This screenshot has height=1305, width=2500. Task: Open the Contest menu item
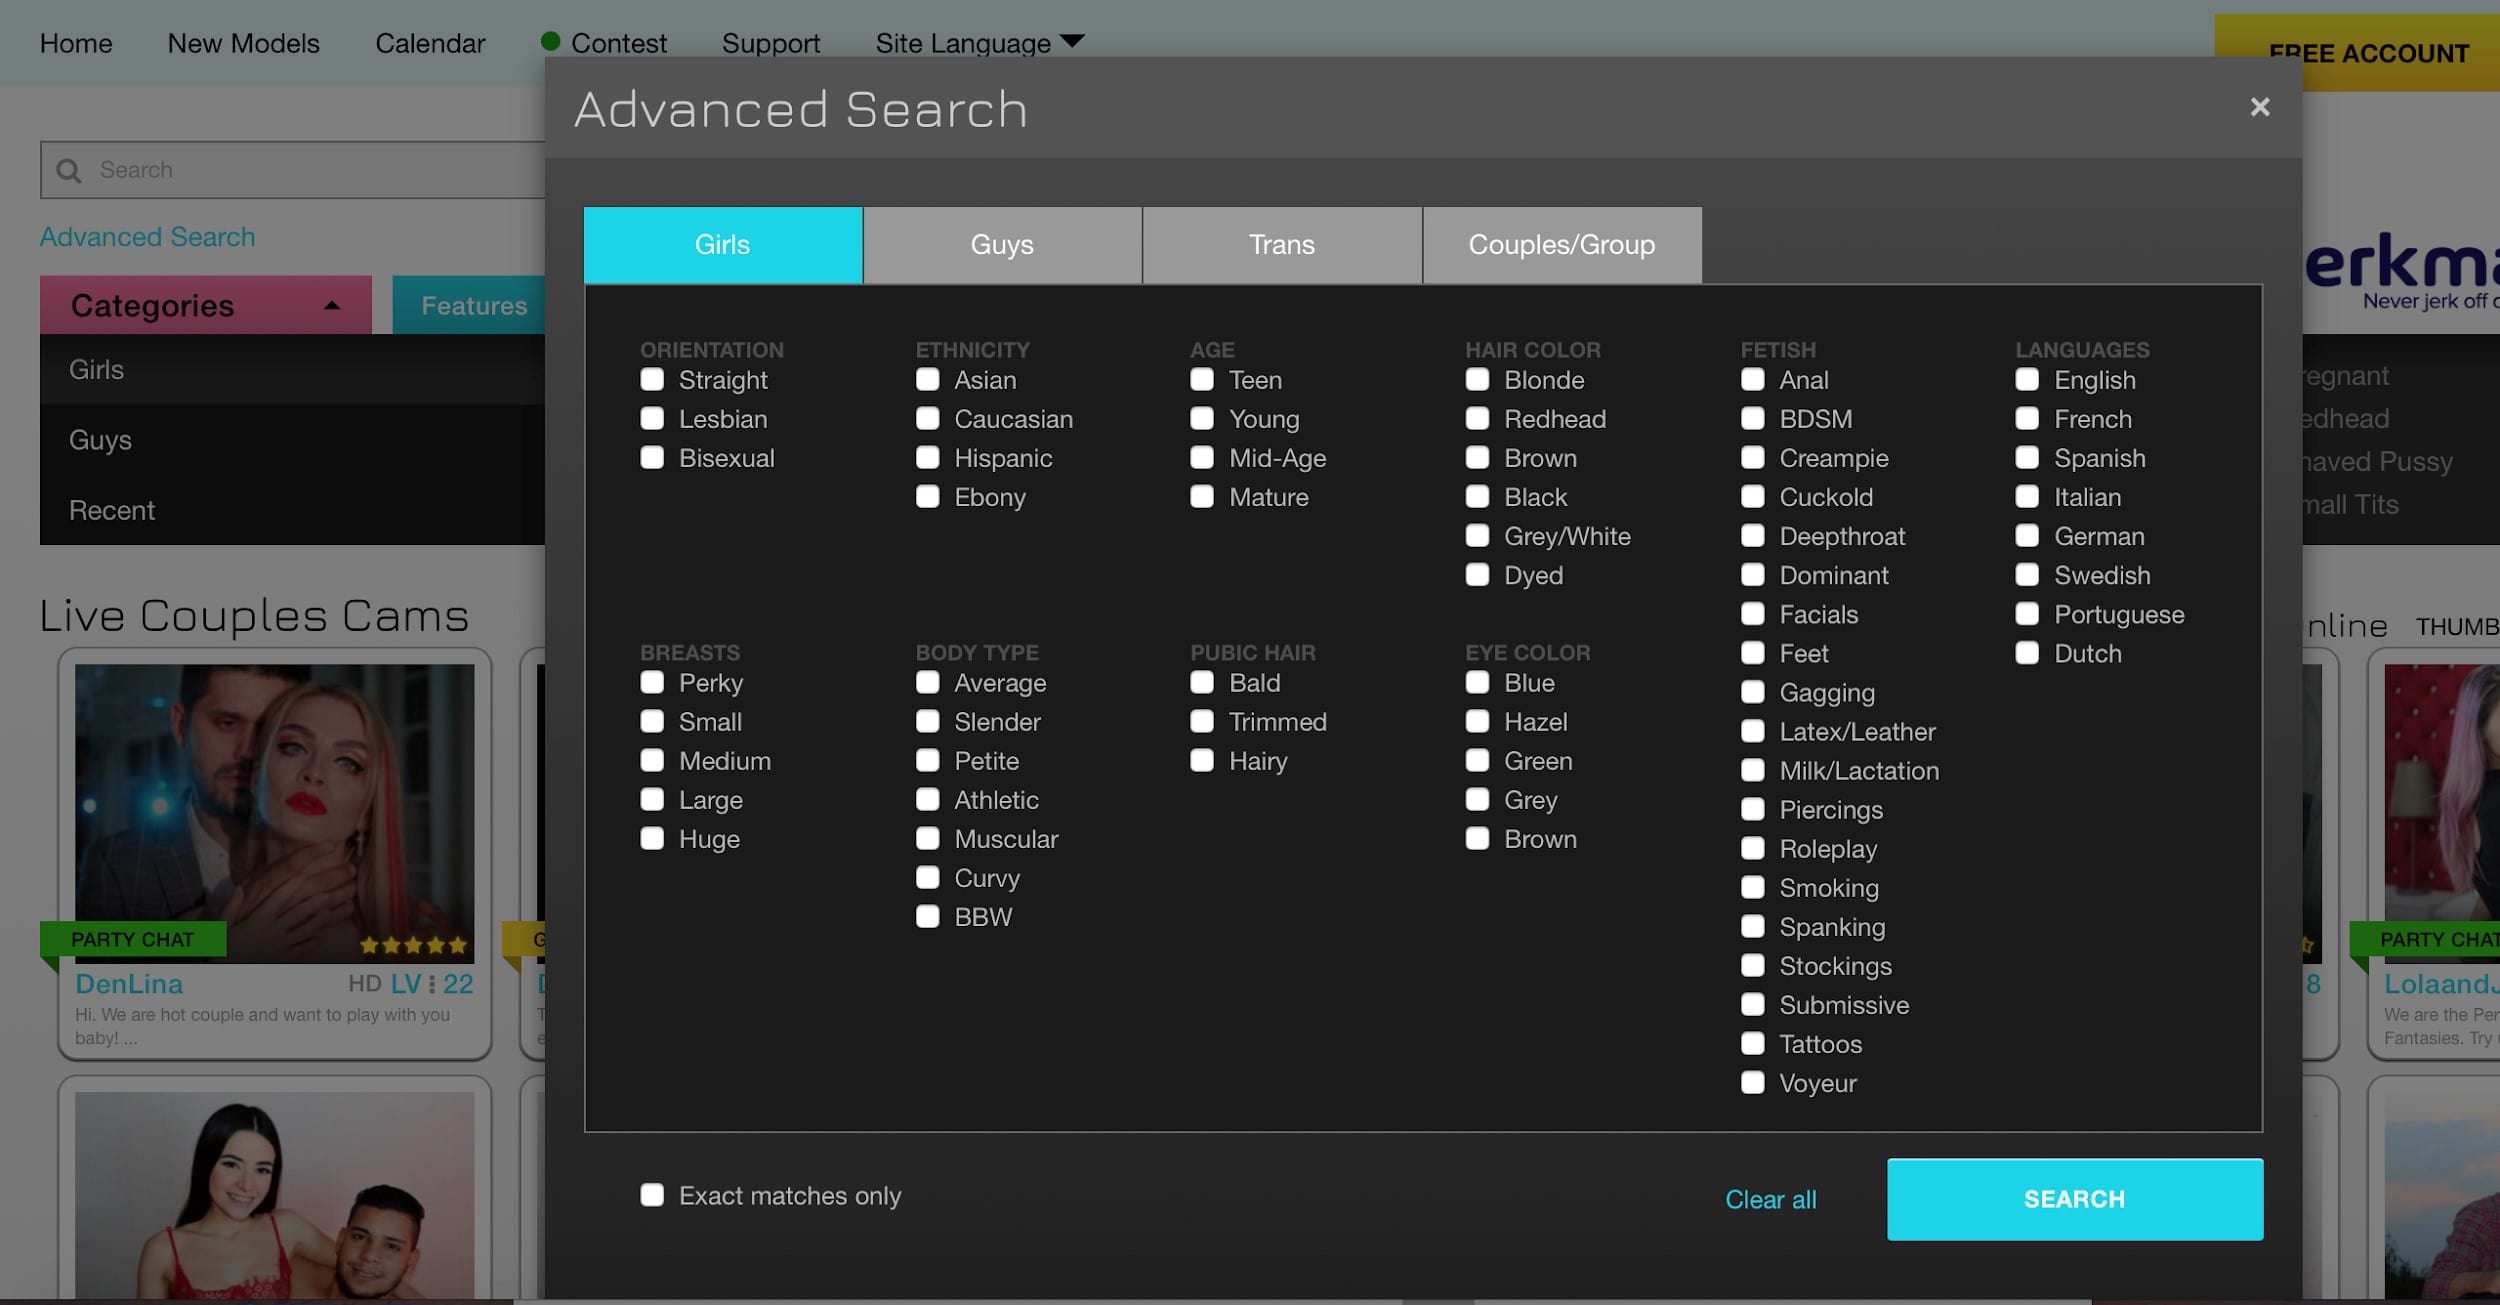point(617,43)
